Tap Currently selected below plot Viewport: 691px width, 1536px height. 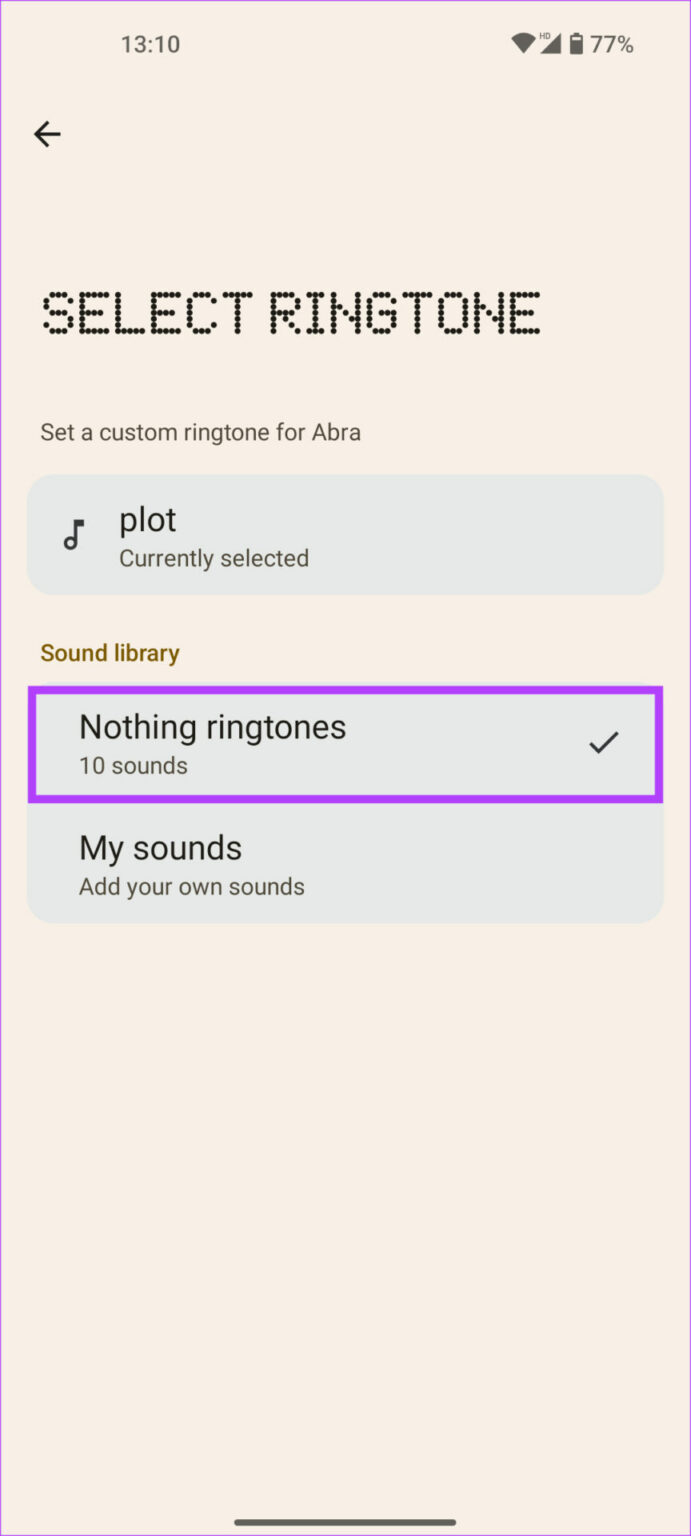pyautogui.click(x=213, y=558)
